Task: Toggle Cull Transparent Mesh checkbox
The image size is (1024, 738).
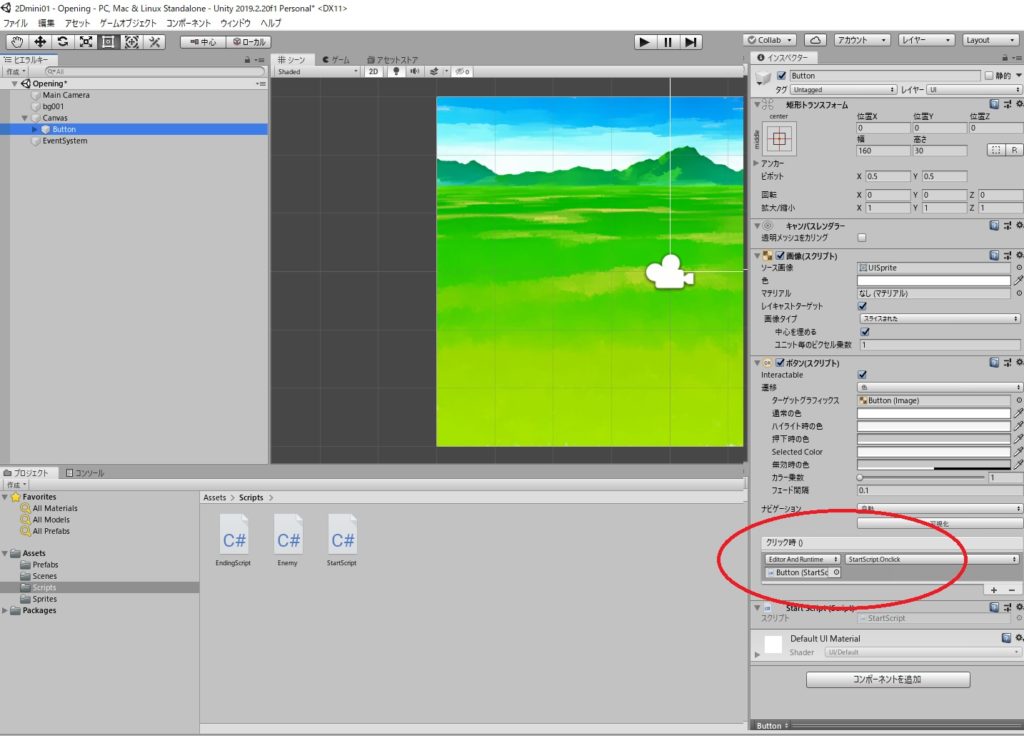Action: click(x=862, y=238)
